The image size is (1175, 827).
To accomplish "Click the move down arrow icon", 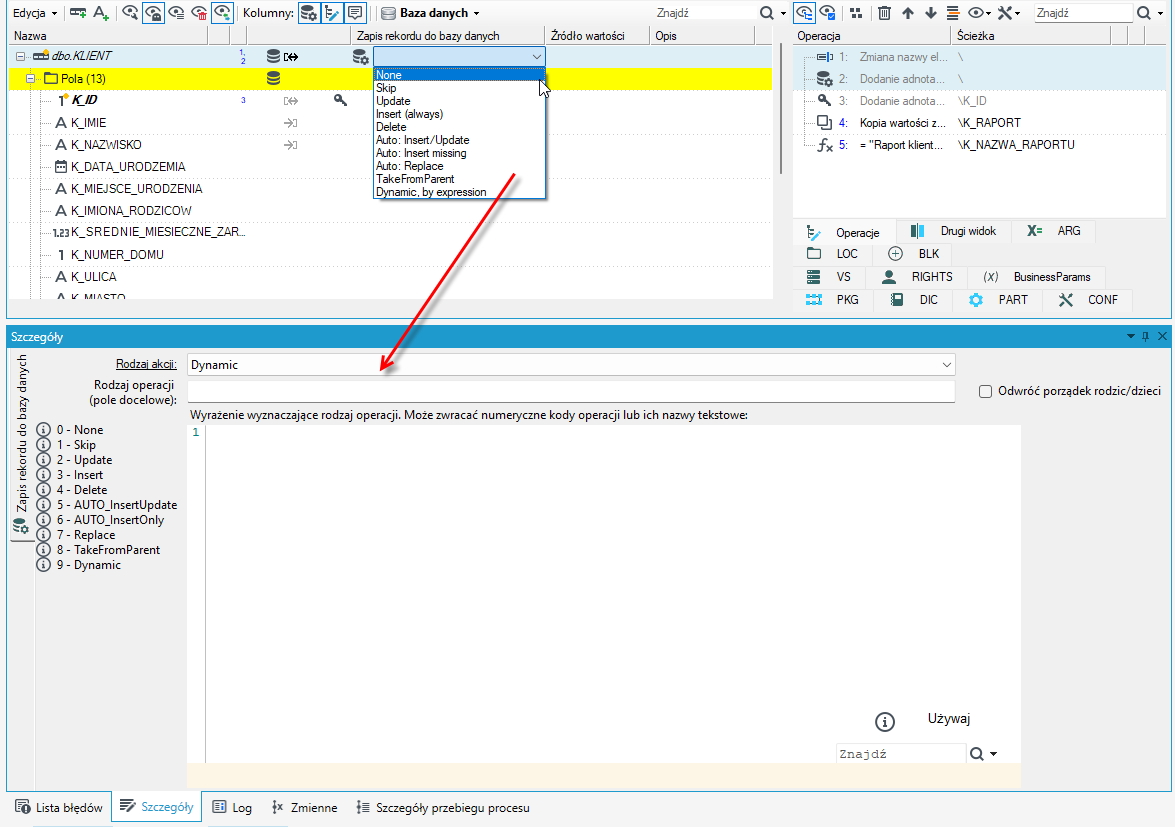I will tap(931, 13).
